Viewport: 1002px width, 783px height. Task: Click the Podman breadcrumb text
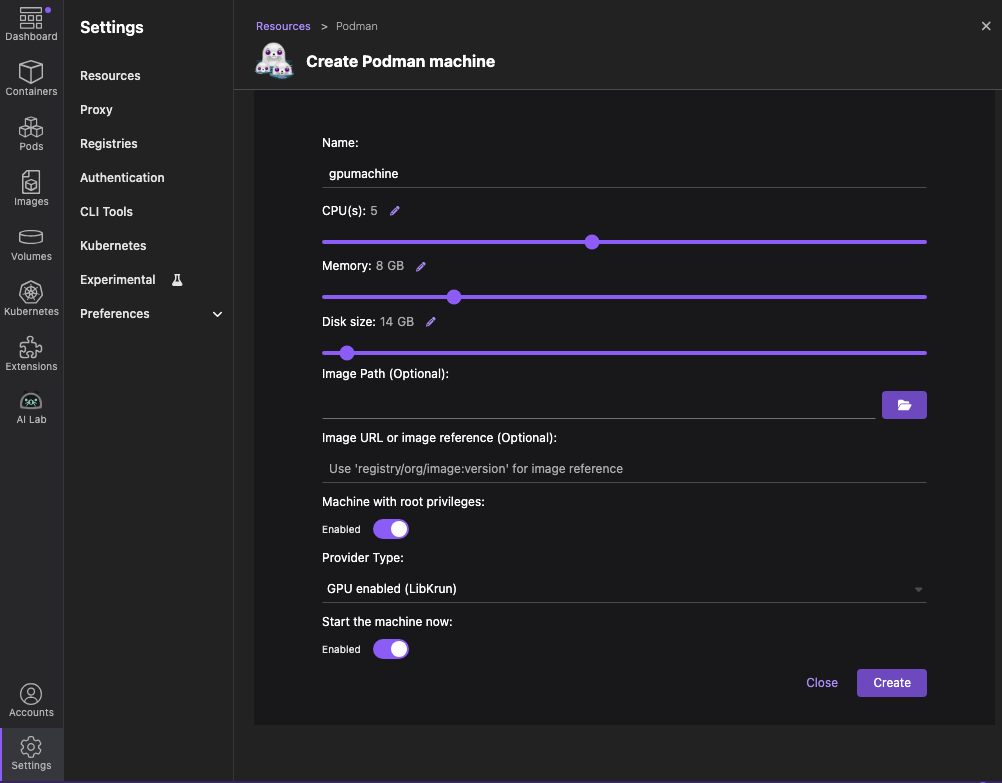(357, 26)
